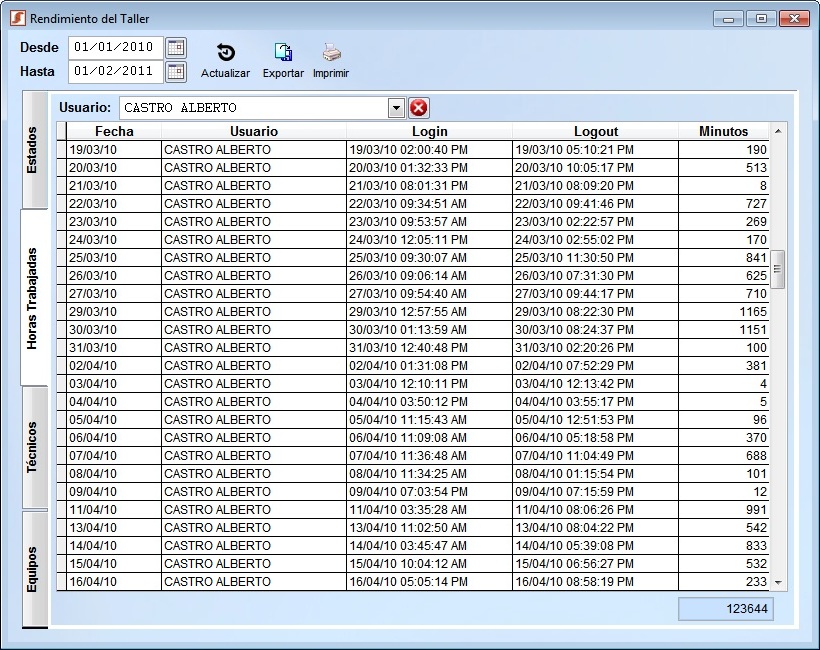This screenshot has width=820, height=650.
Task: Select the Horas Trabajadas tab
Action: tap(34, 298)
